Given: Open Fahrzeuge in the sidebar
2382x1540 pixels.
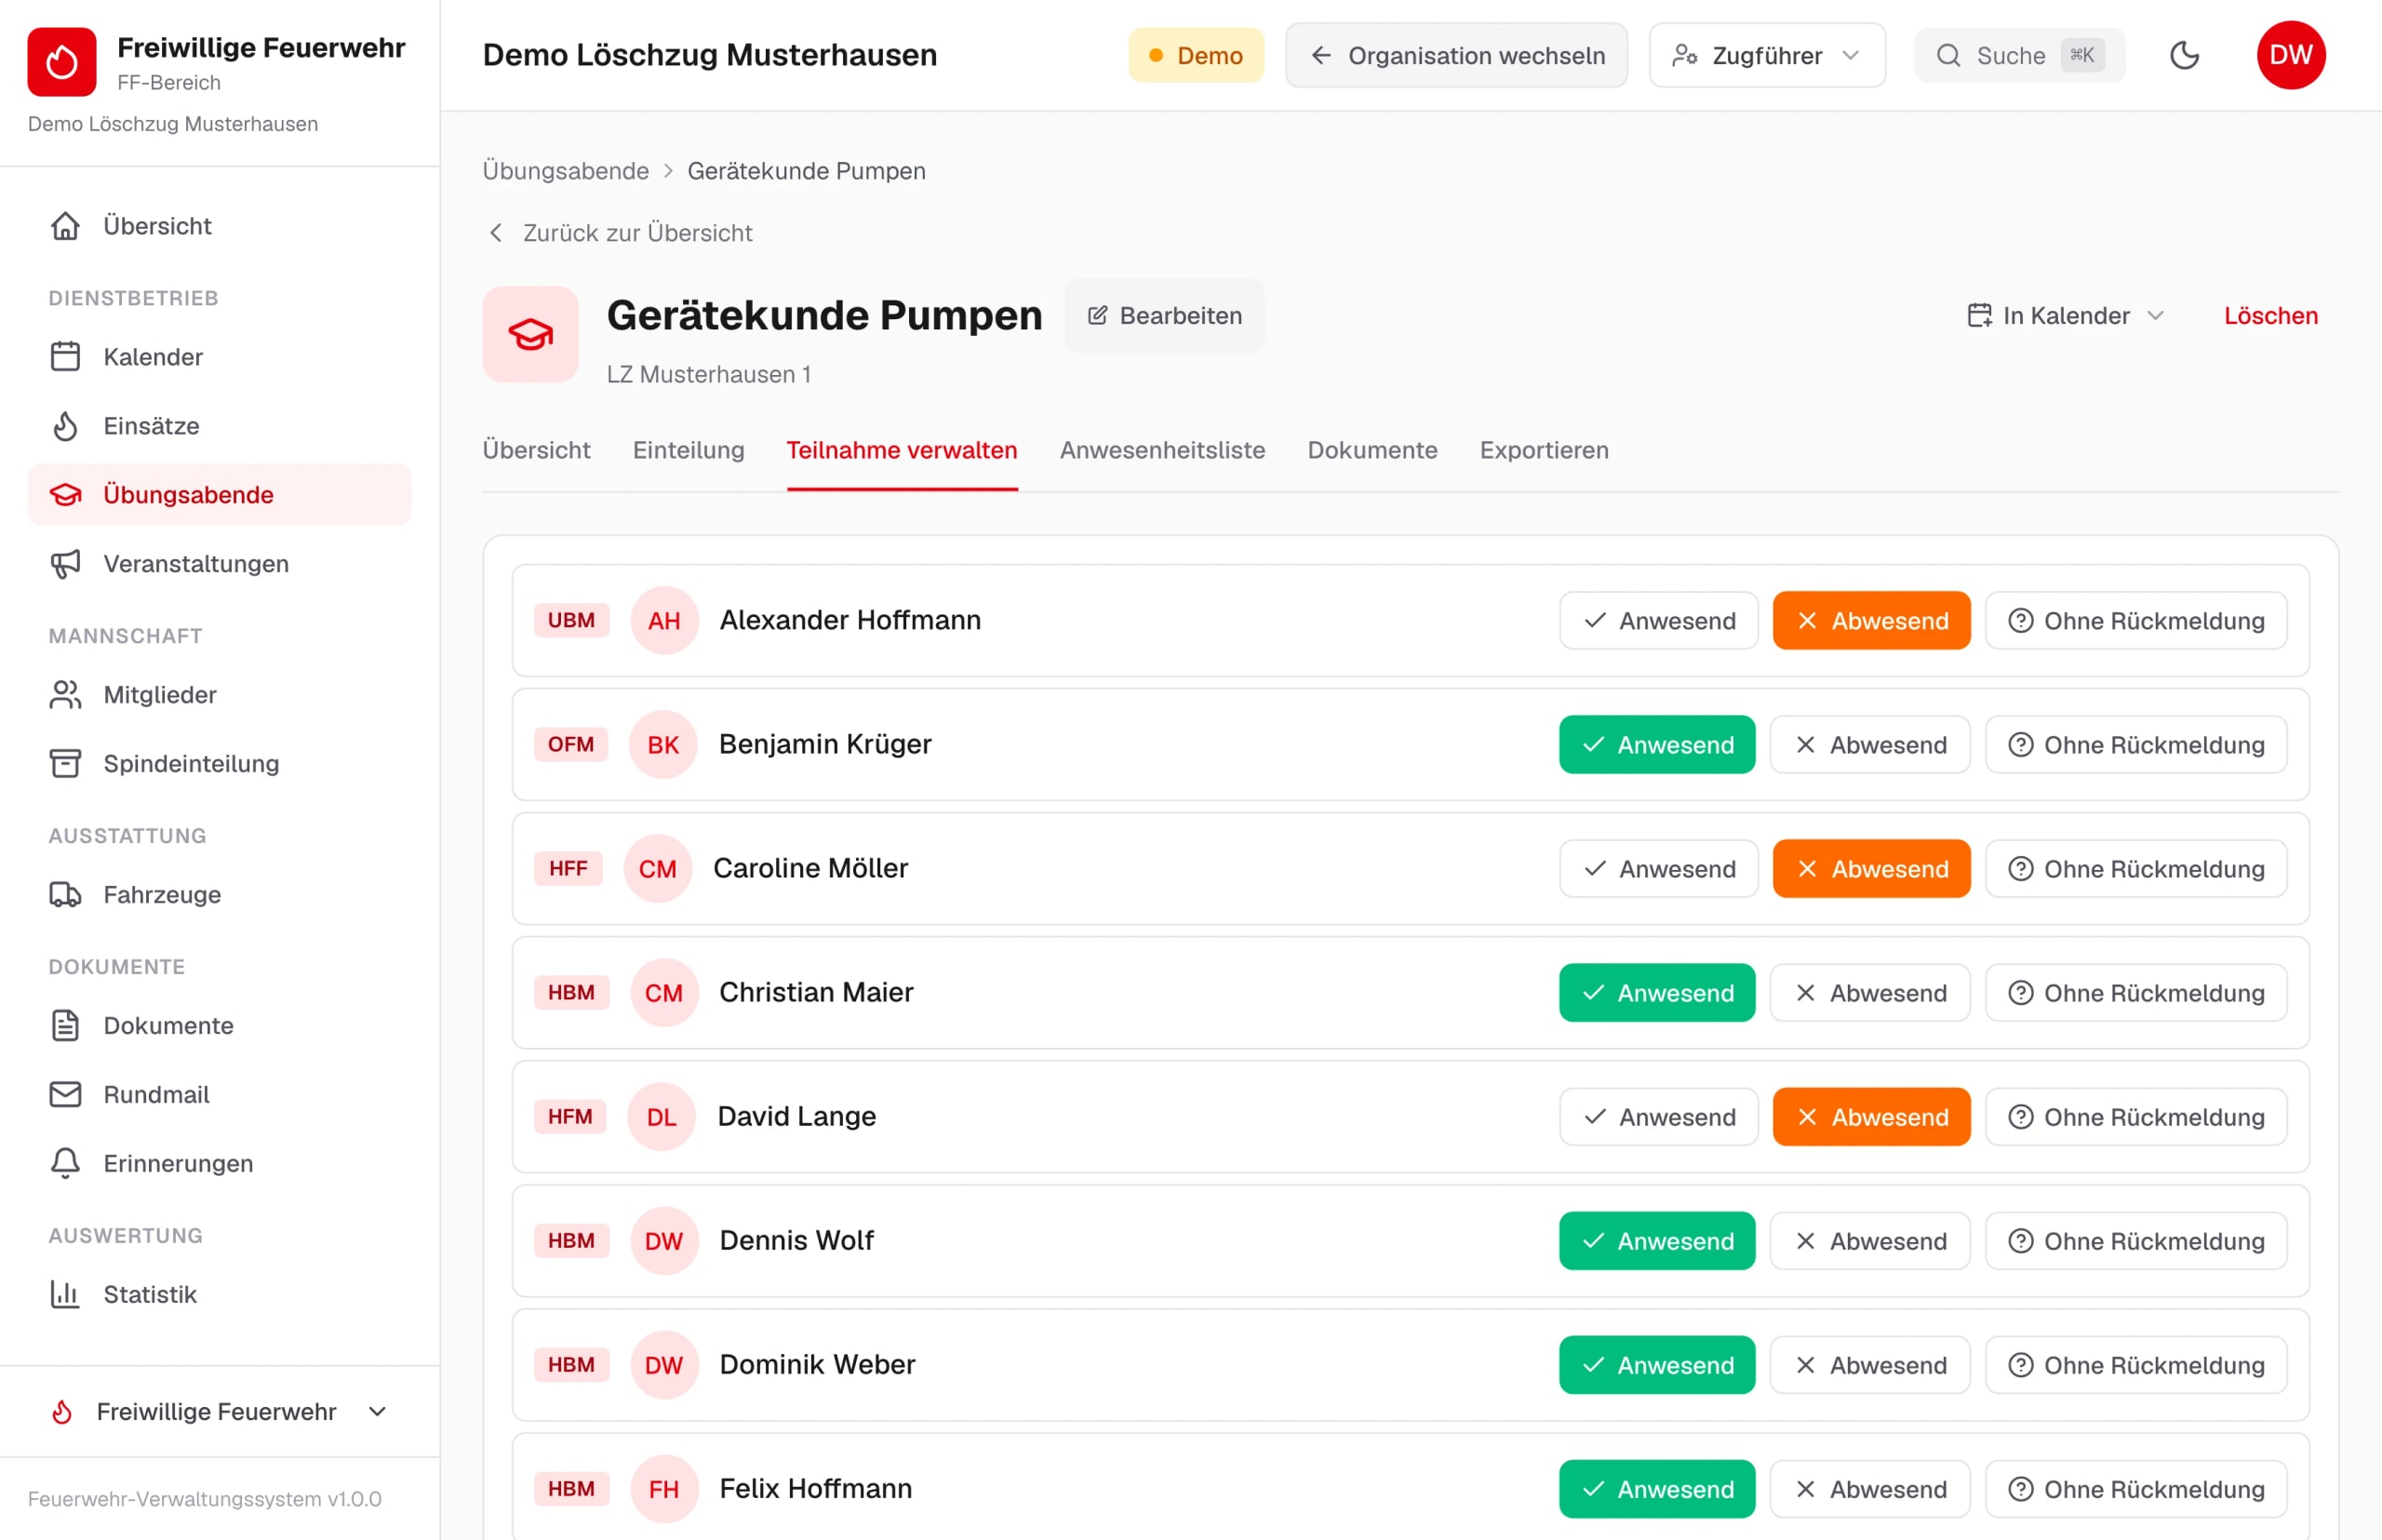Looking at the screenshot, I should click(x=219, y=895).
